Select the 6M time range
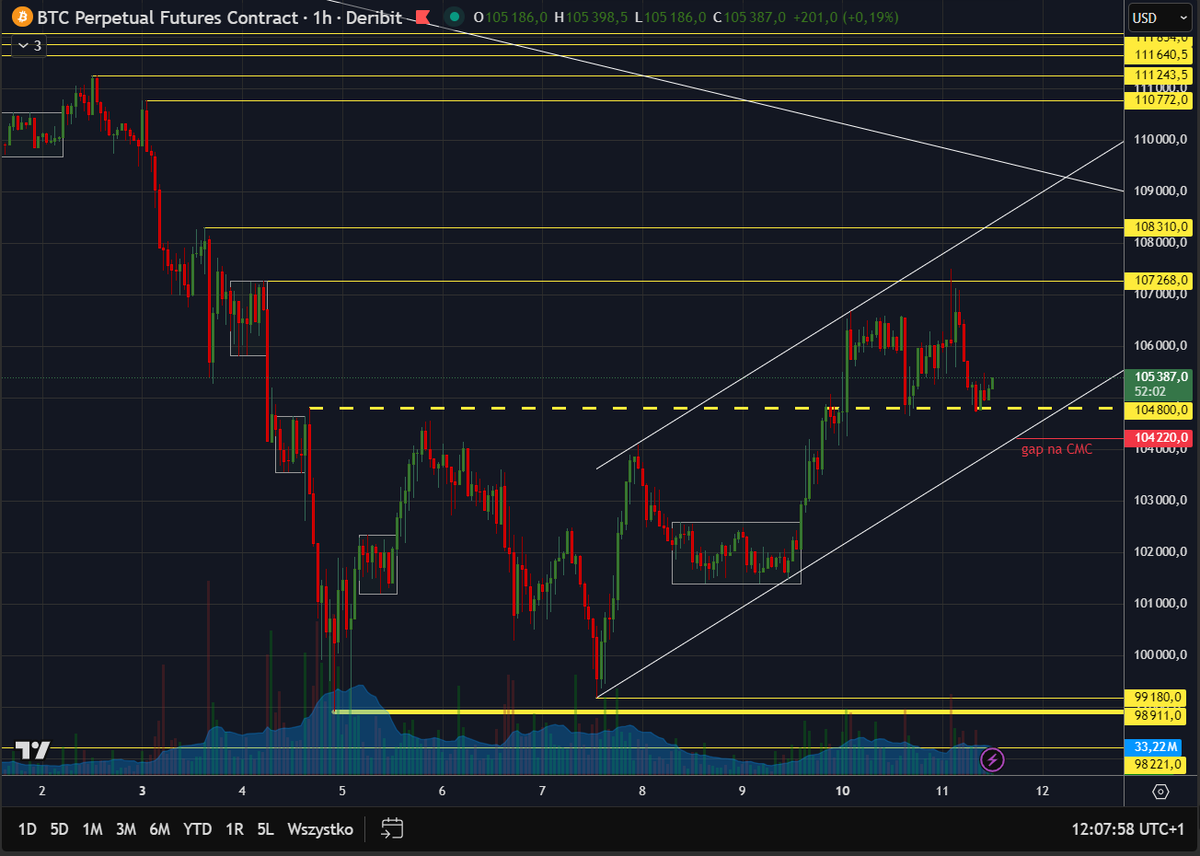1200x856 pixels. coord(159,829)
